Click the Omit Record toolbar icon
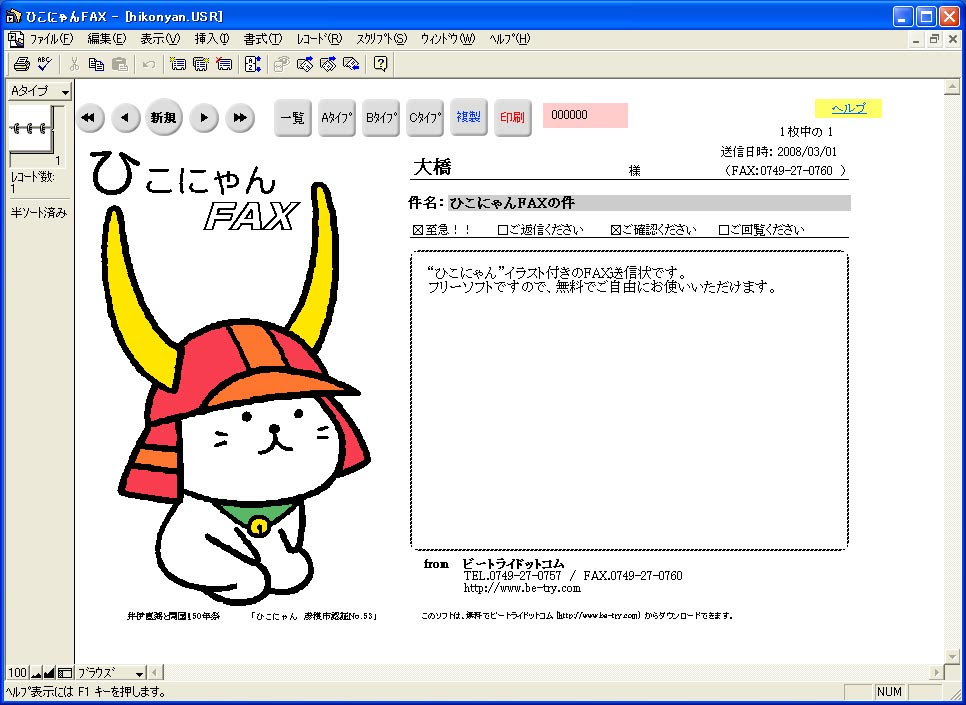Image resolution: width=966 pixels, height=705 pixels. coord(328,64)
